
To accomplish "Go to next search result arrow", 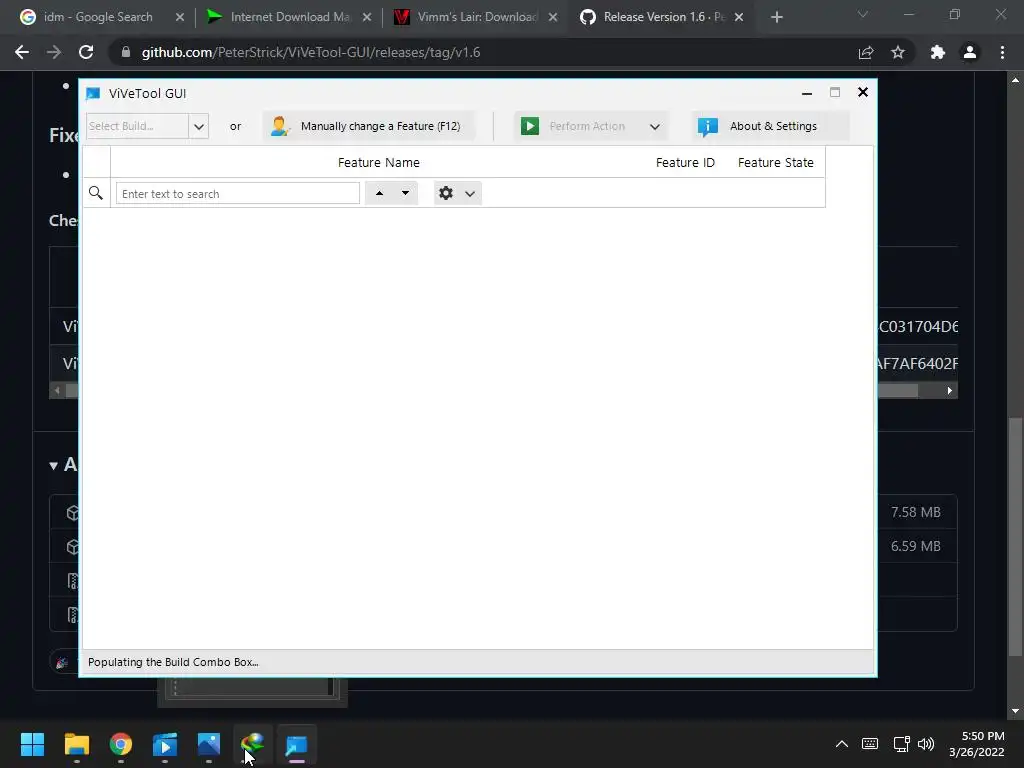I will click(406, 193).
